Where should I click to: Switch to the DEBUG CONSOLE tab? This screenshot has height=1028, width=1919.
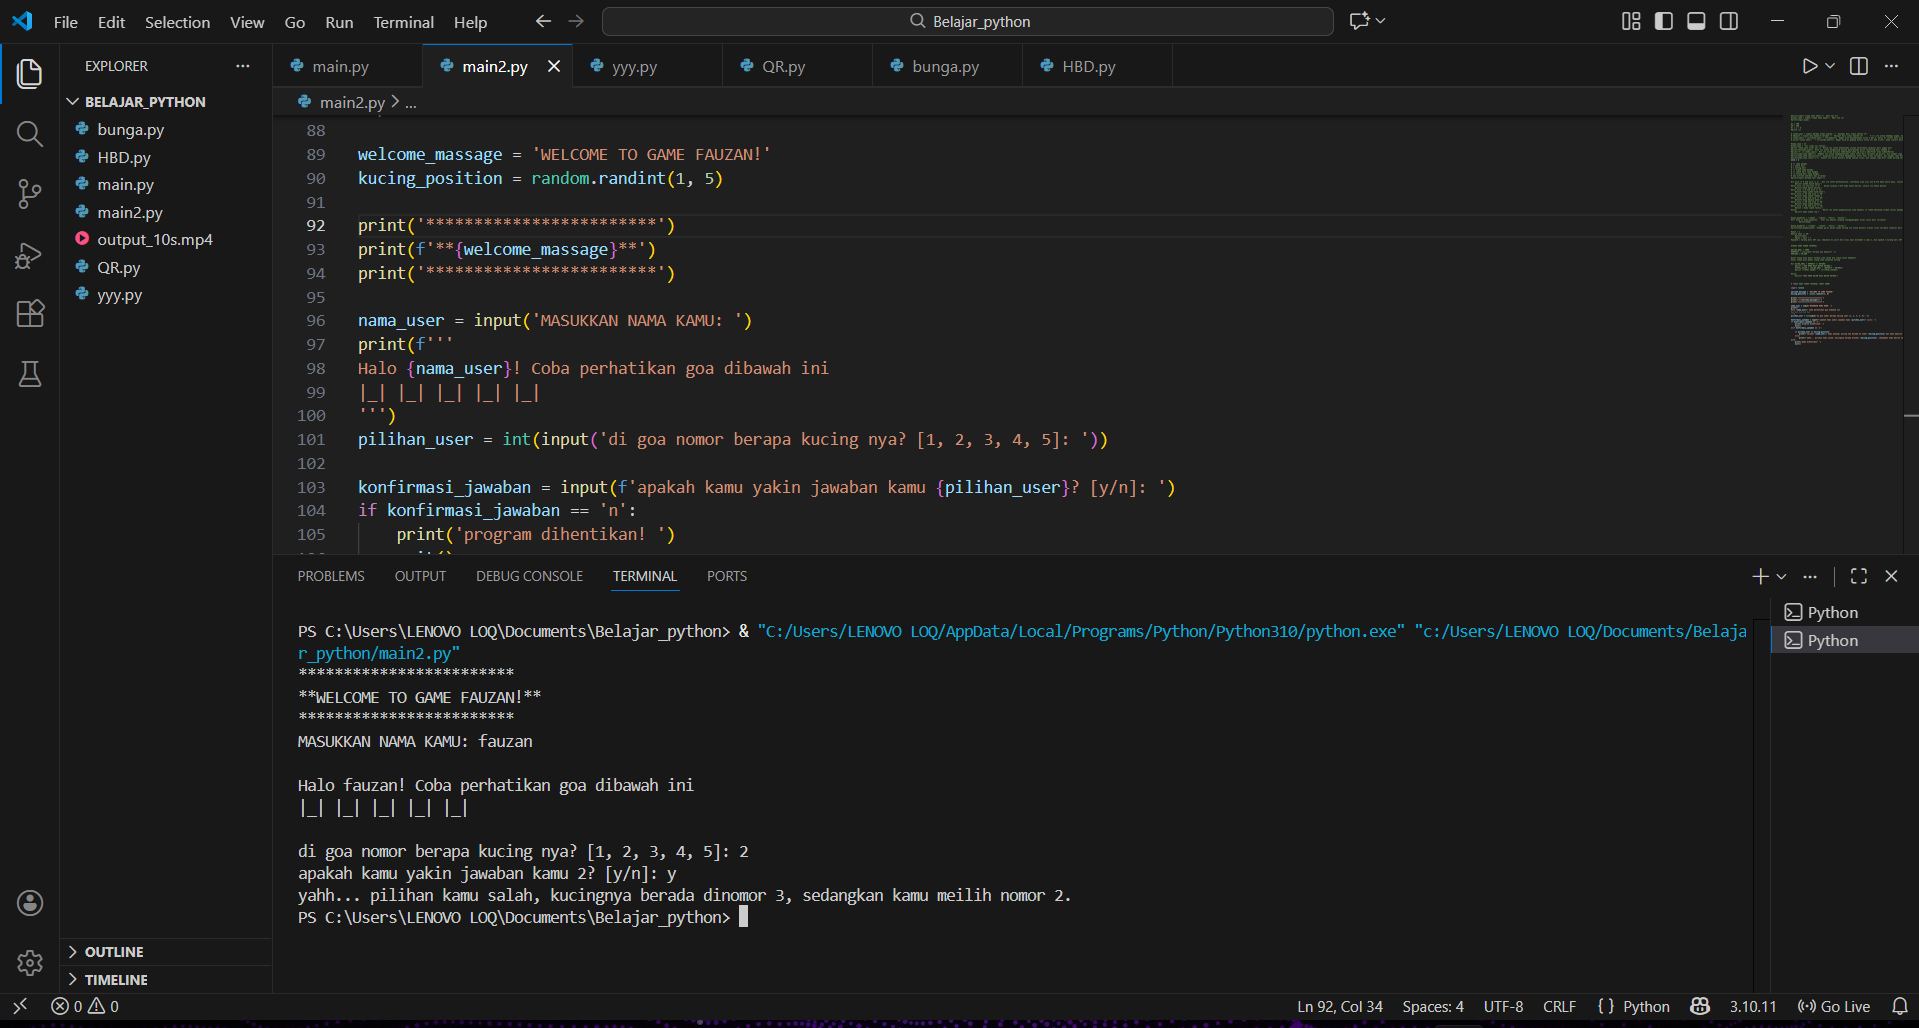coord(529,576)
